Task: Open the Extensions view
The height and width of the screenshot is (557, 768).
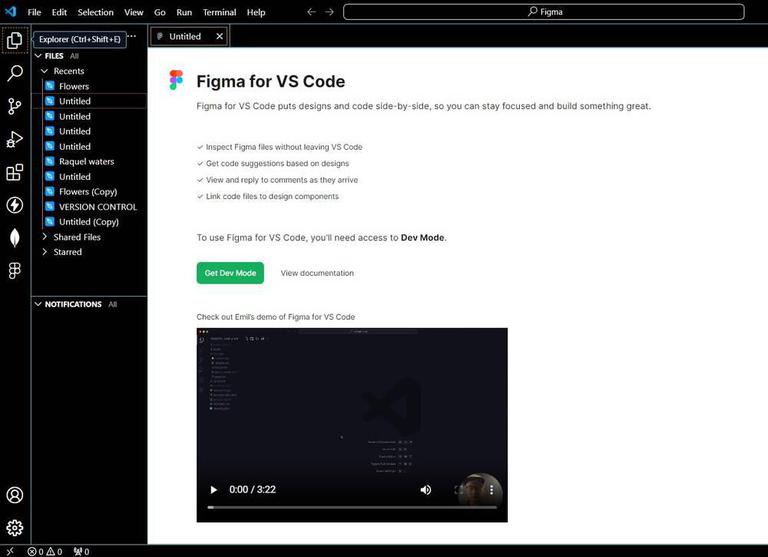Action: [x=15, y=172]
